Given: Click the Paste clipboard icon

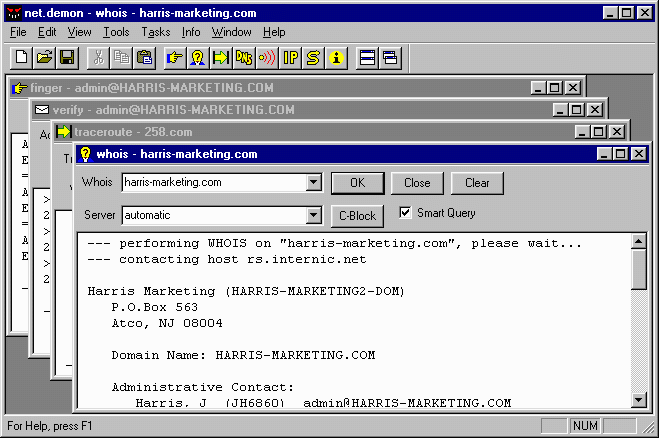Looking at the screenshot, I should 144,58.
